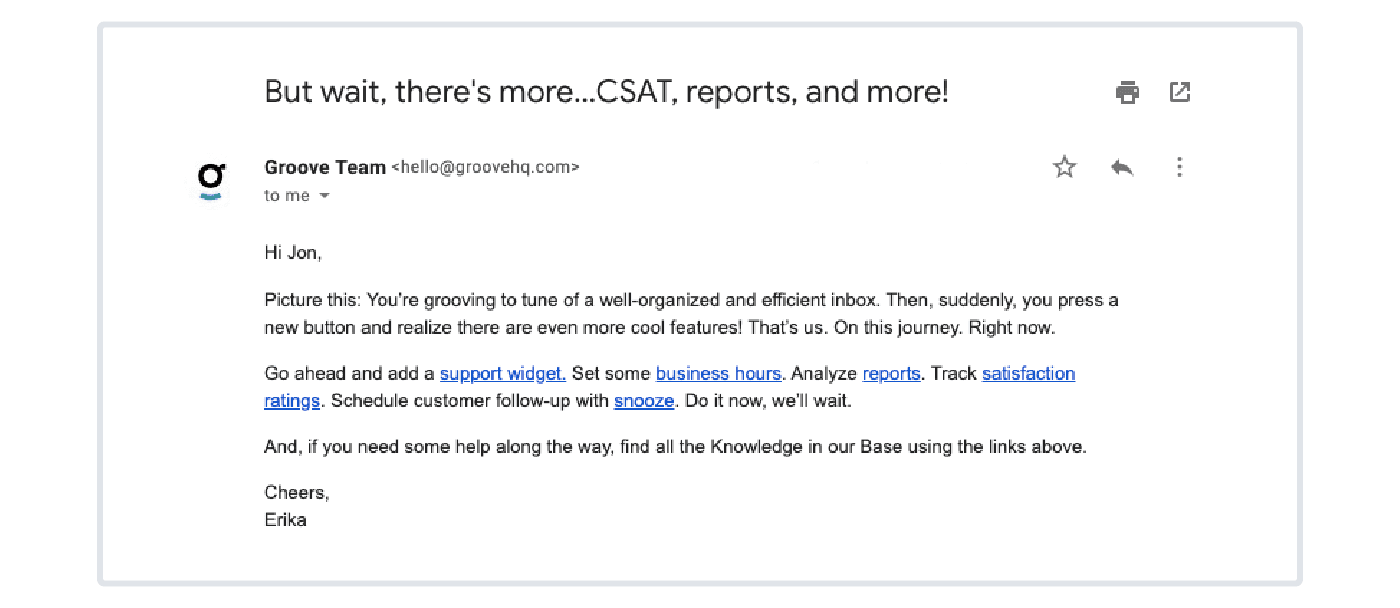The image size is (1400, 608).
Task: Visit the "reports" hyperlink
Action: pos(891,374)
